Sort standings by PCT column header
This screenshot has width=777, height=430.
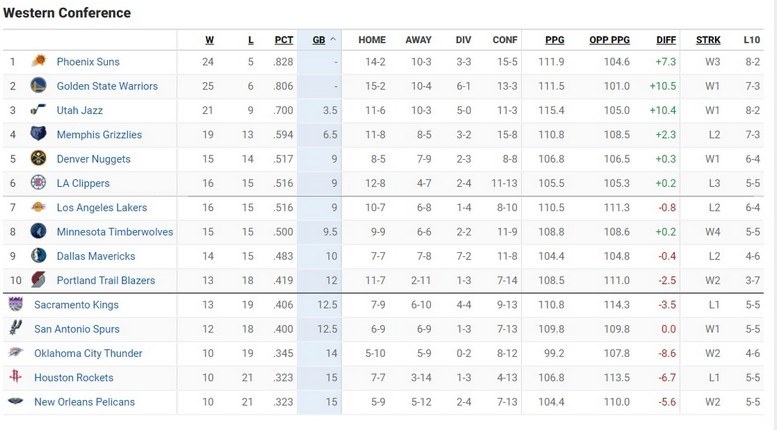pos(284,40)
